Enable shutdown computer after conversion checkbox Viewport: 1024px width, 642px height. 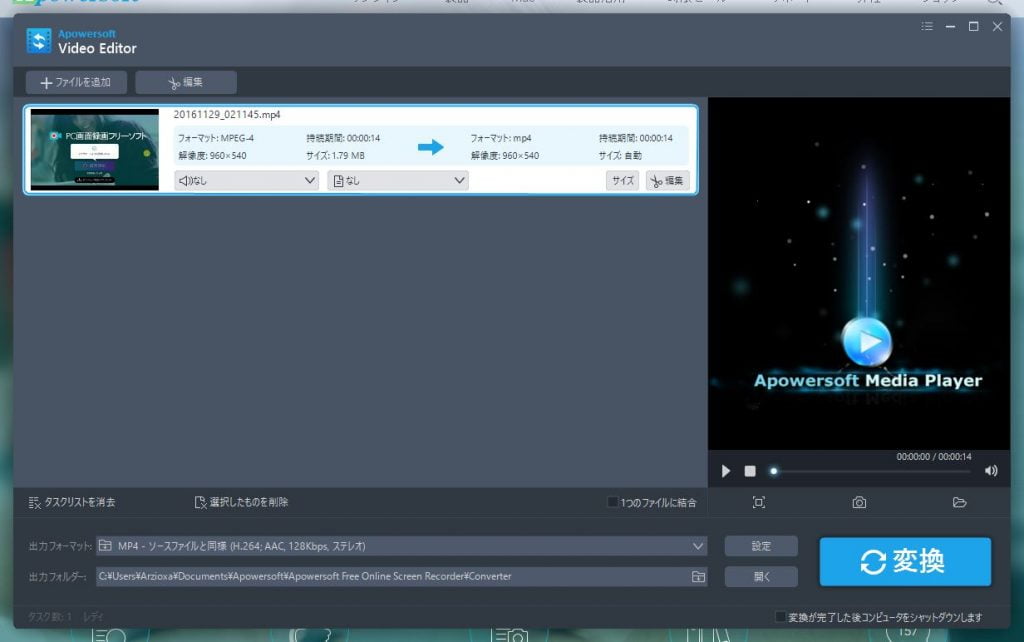click(782, 617)
